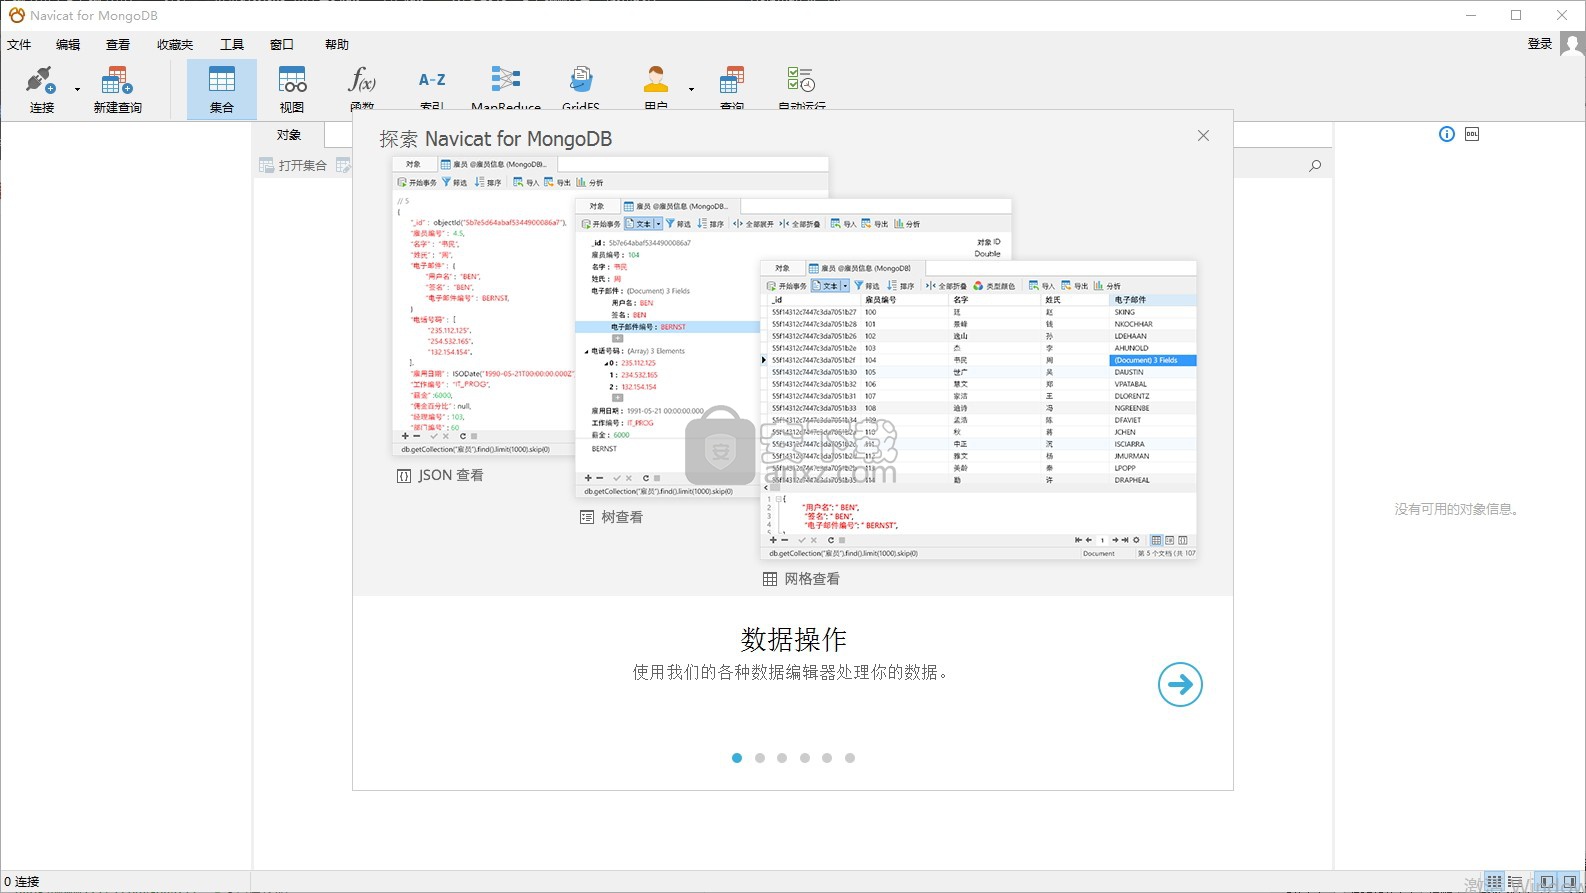Click the Automation checklist toolbar icon

click(801, 80)
